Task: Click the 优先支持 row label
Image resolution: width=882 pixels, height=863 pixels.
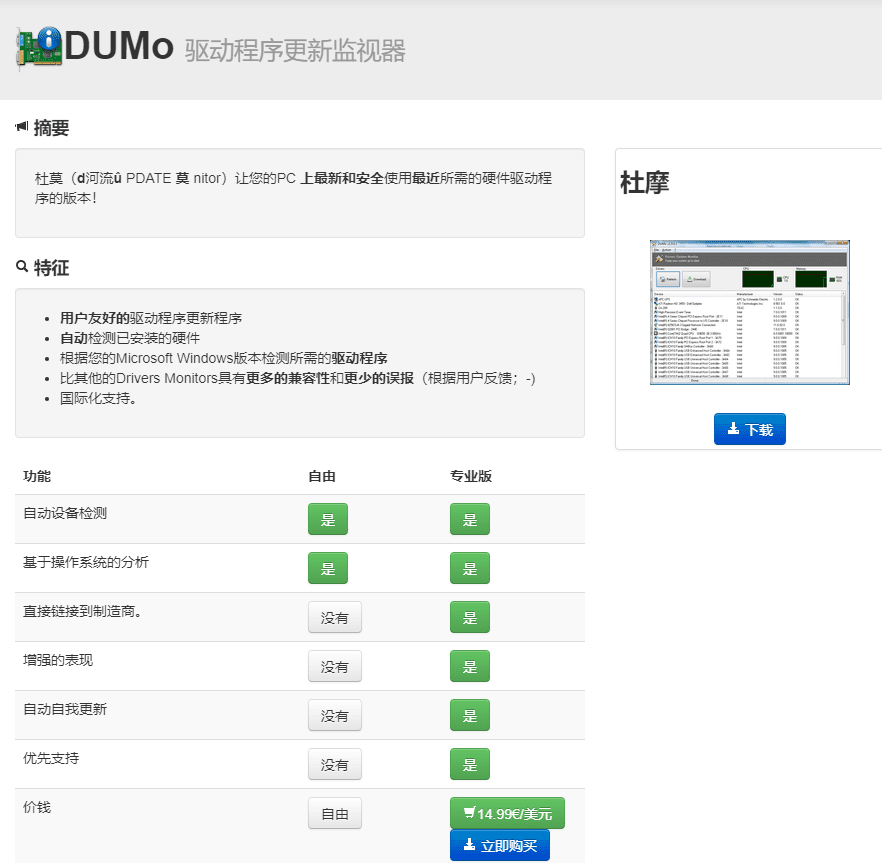Action: point(51,758)
